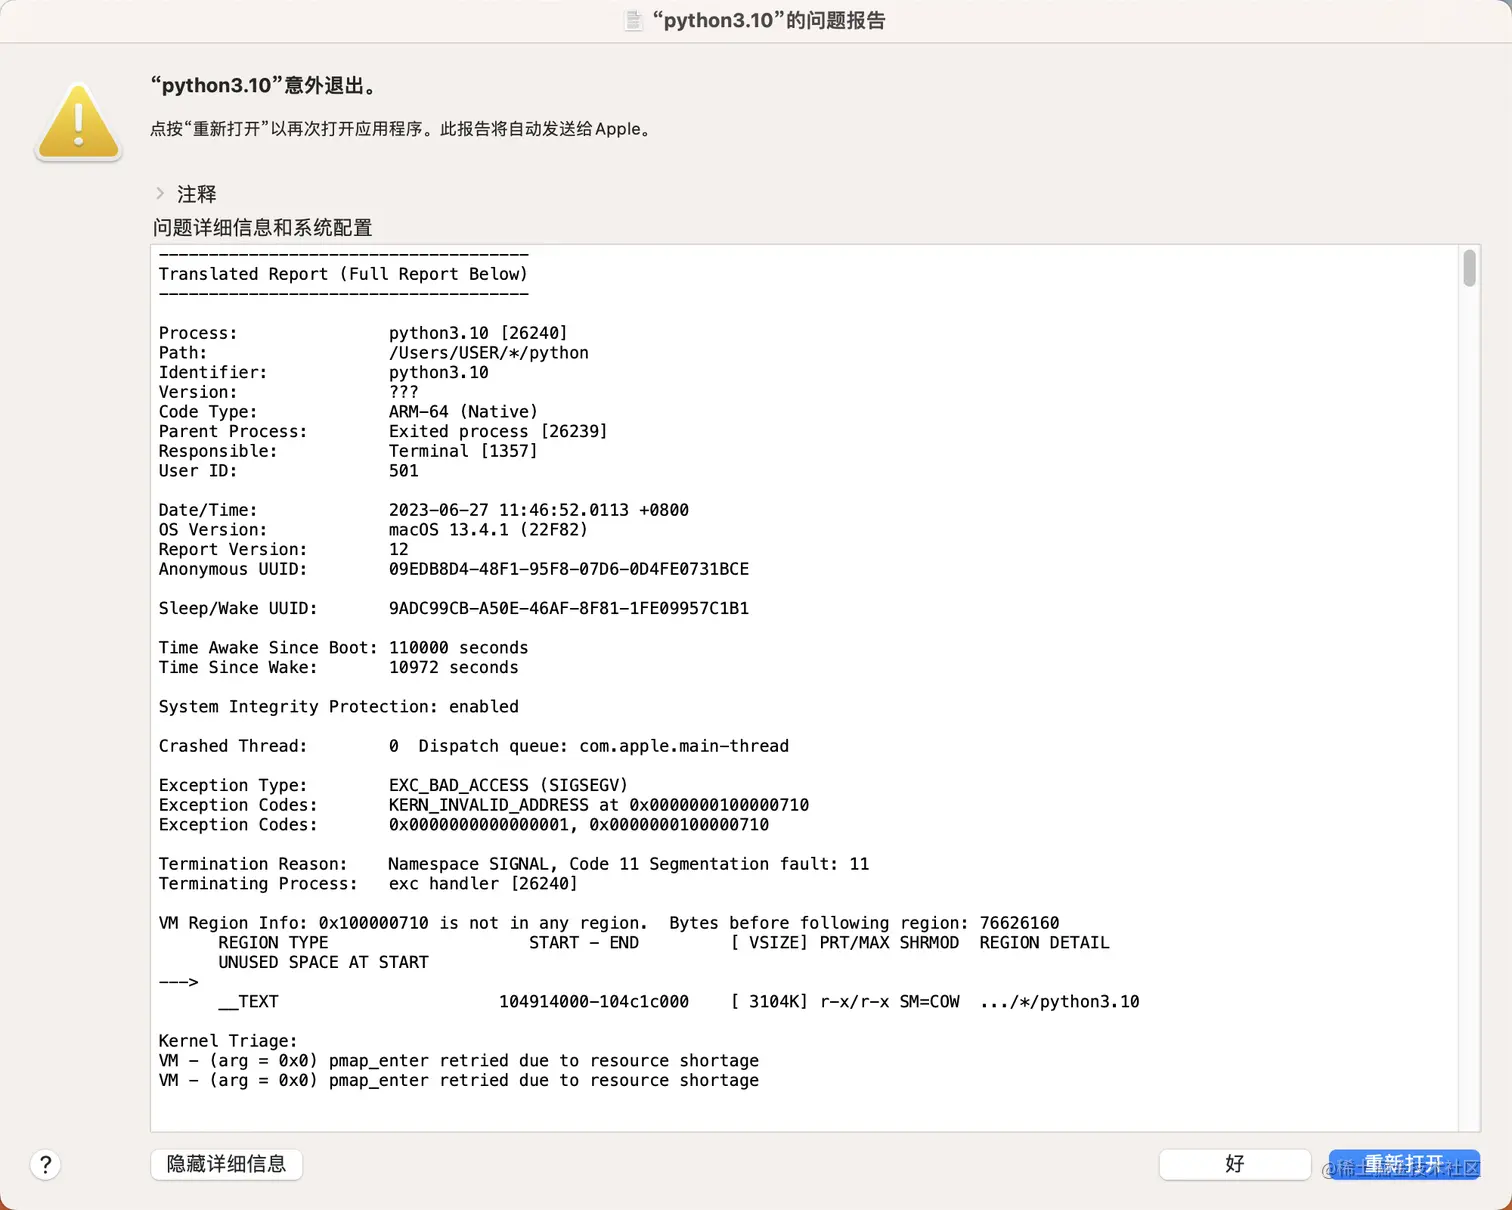Click UNUSED SPACE AT START line

[x=324, y=962]
